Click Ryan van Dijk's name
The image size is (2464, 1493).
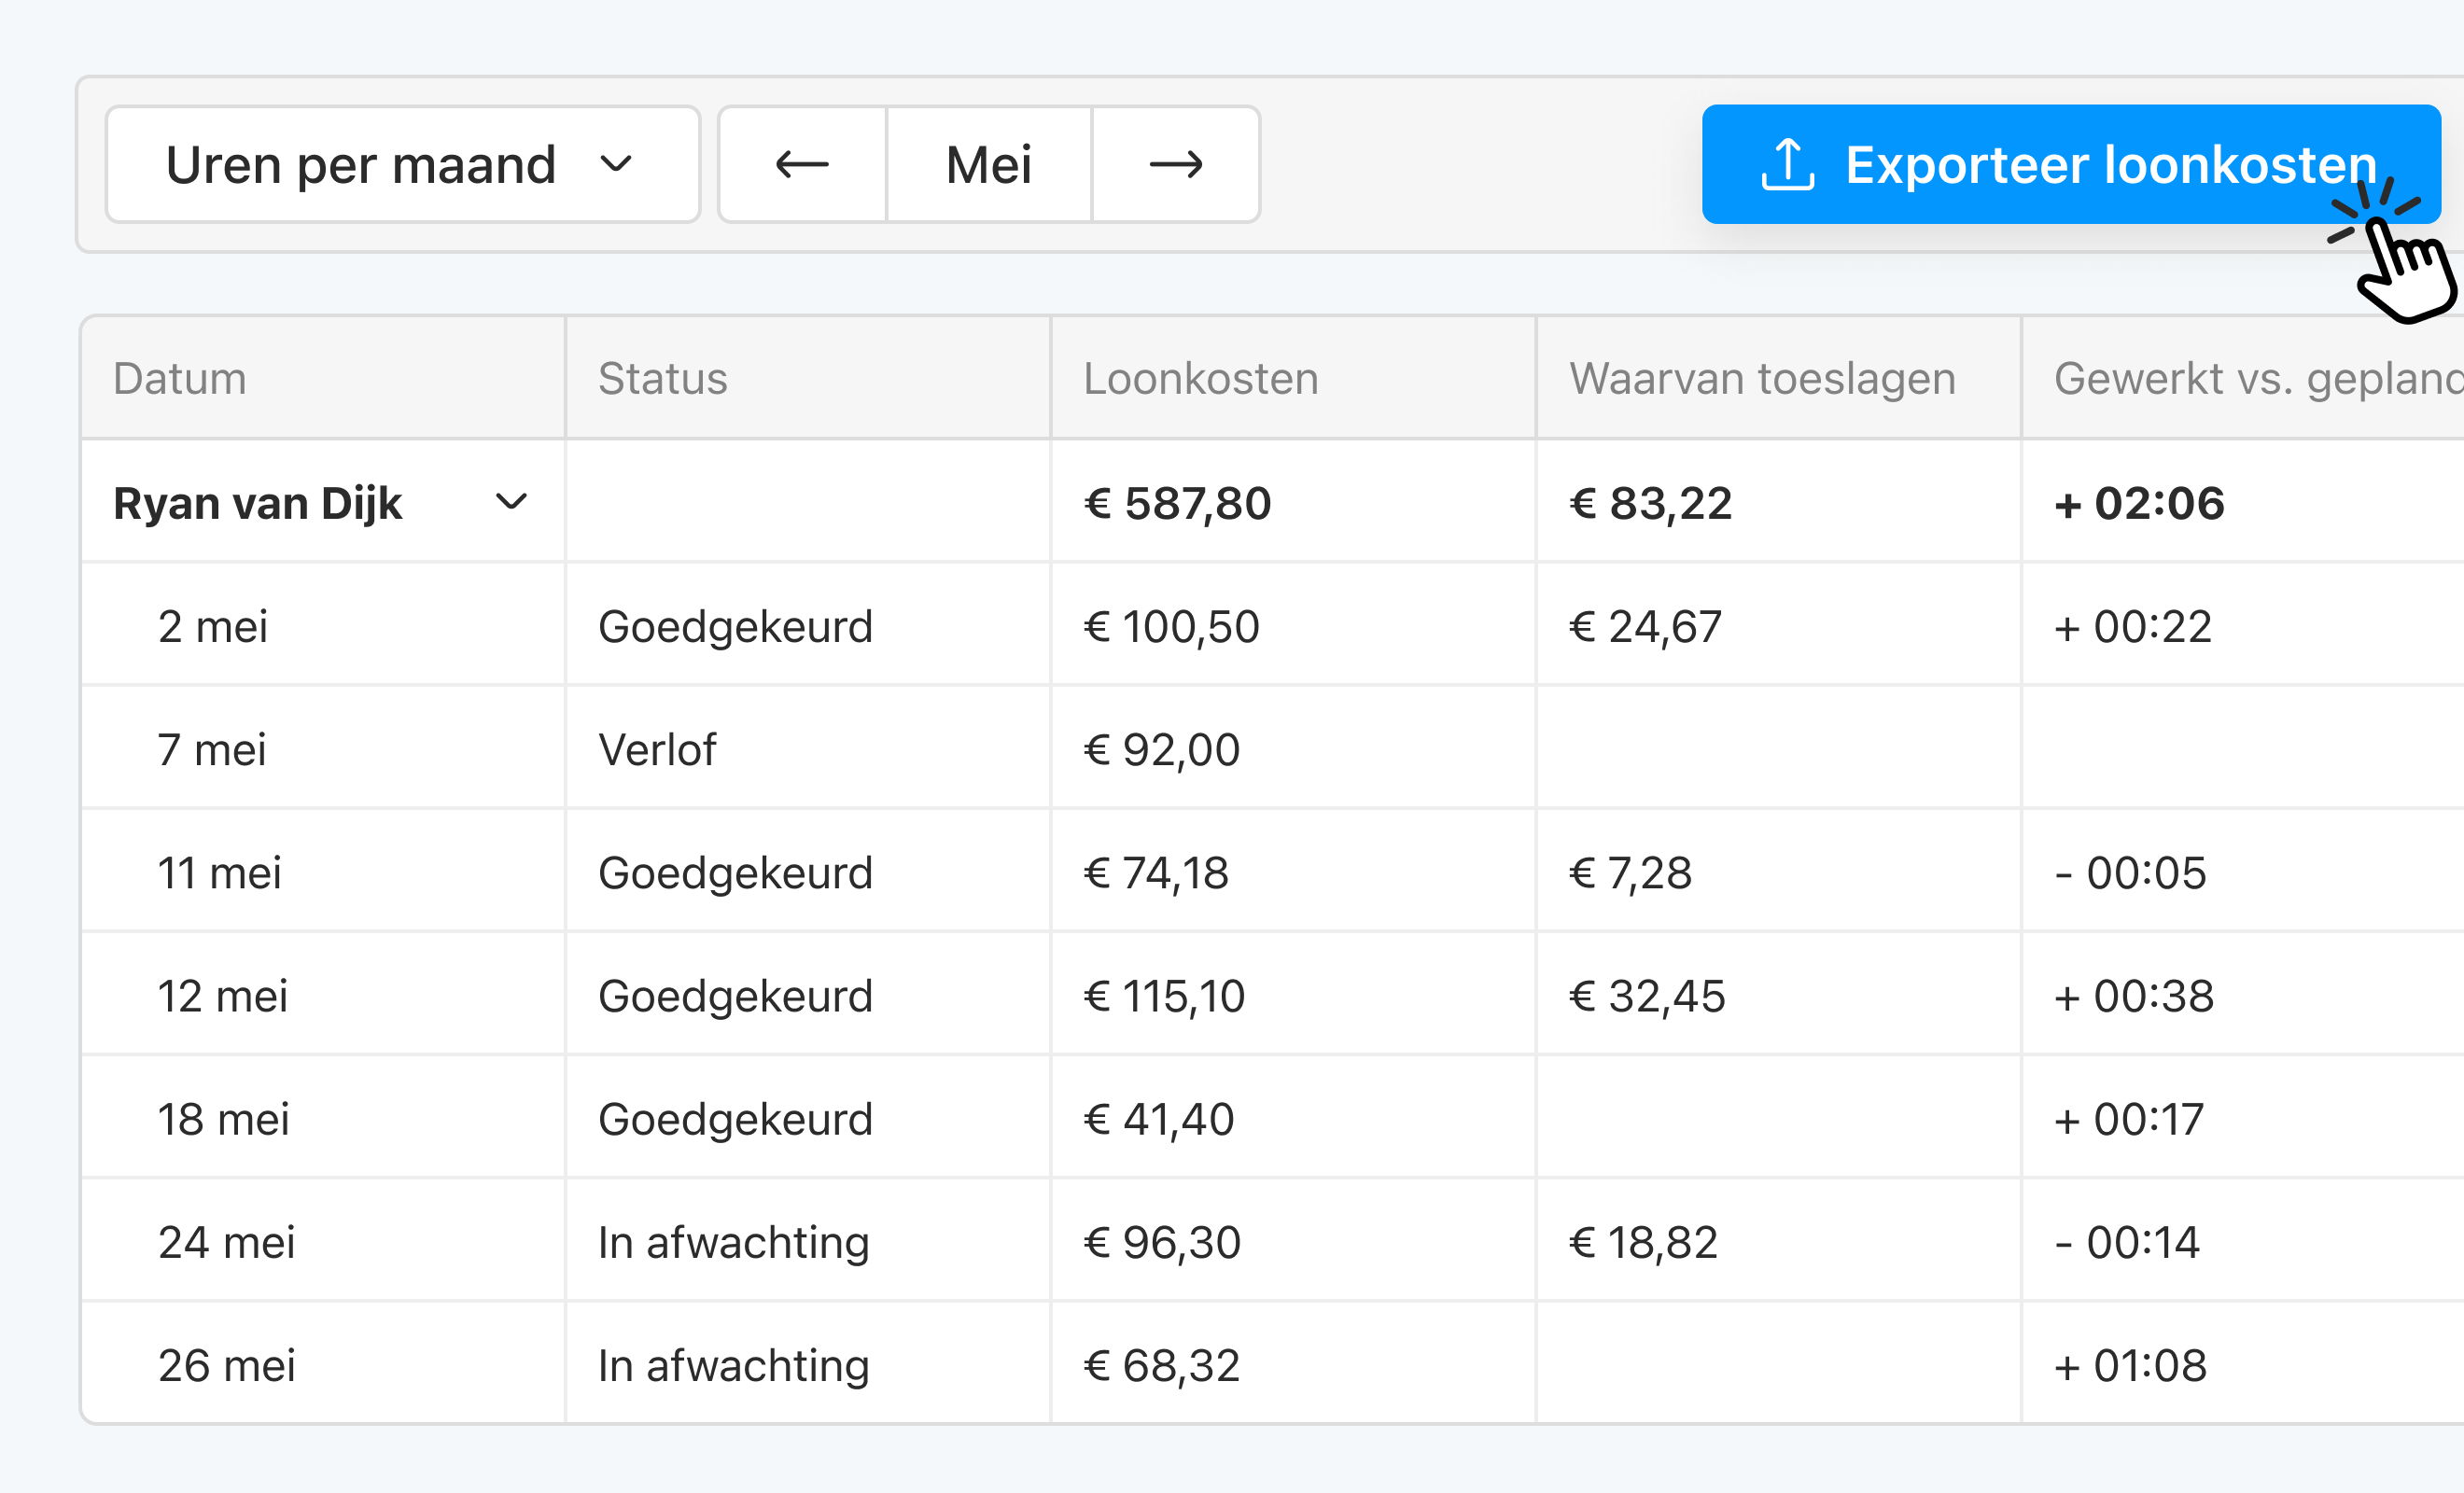(x=257, y=503)
